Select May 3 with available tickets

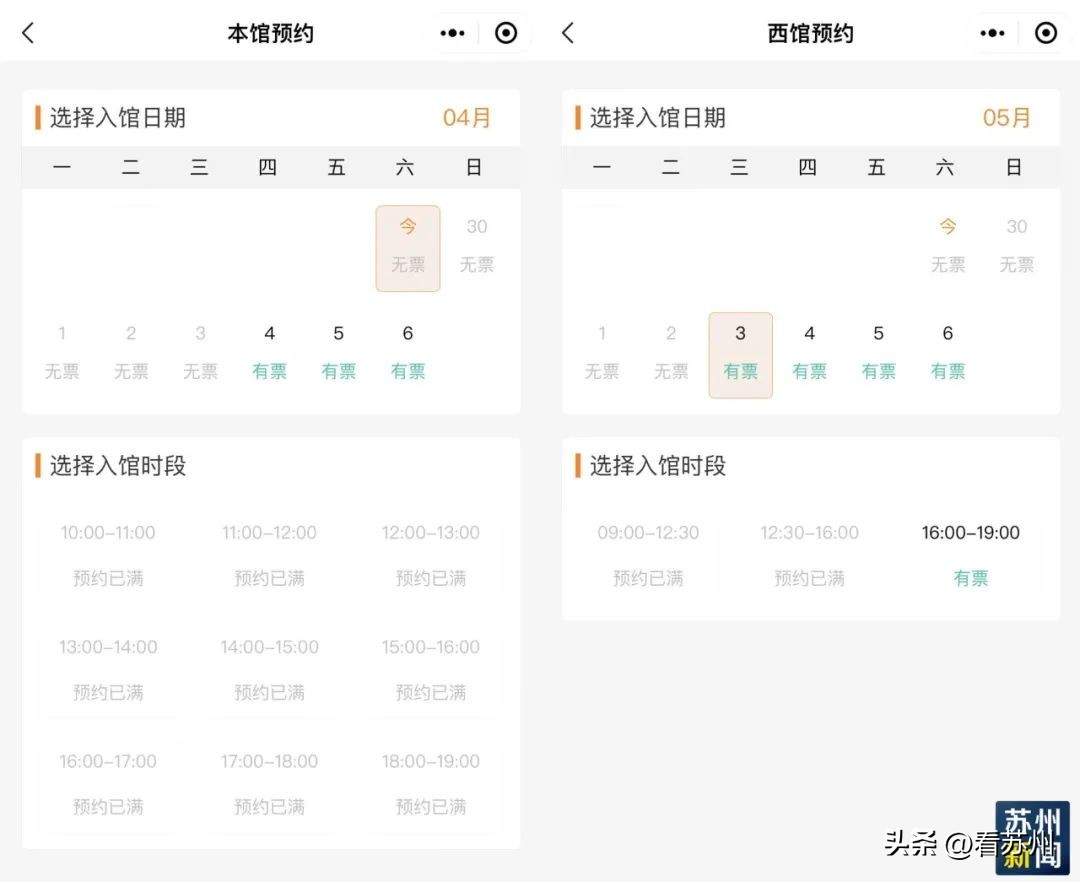coord(740,352)
